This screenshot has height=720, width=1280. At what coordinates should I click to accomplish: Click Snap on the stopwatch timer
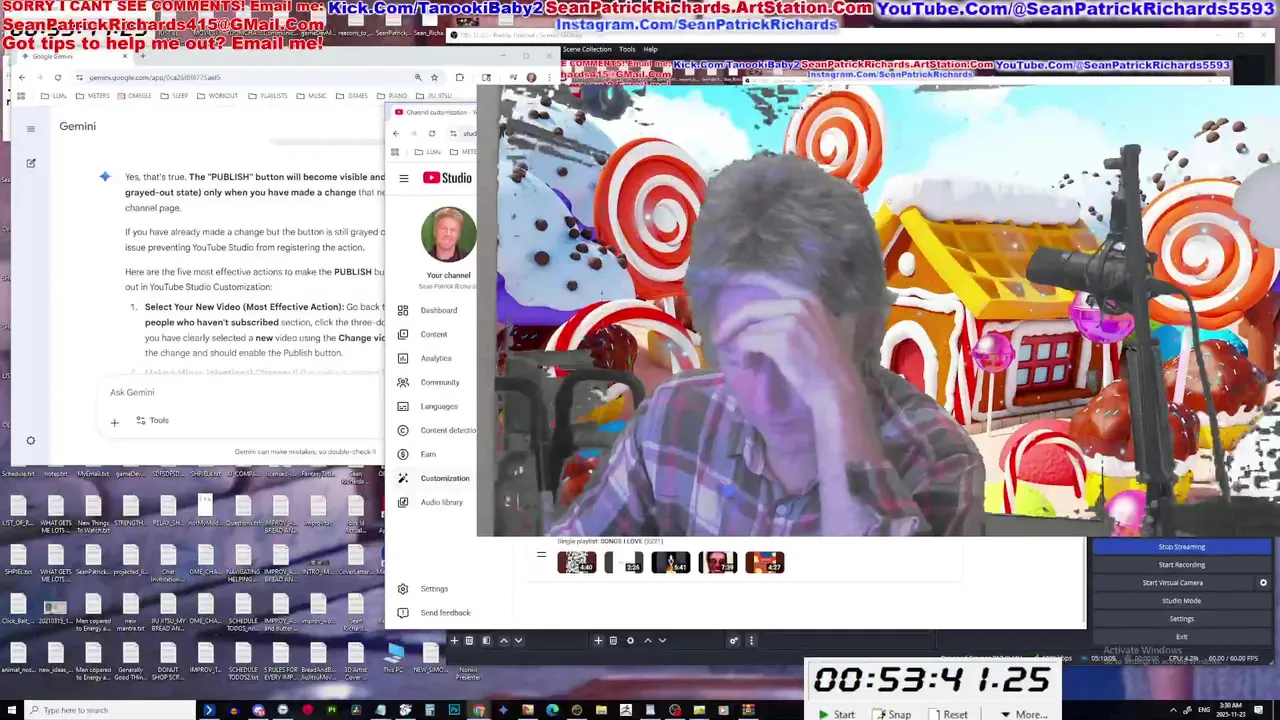click(x=891, y=714)
